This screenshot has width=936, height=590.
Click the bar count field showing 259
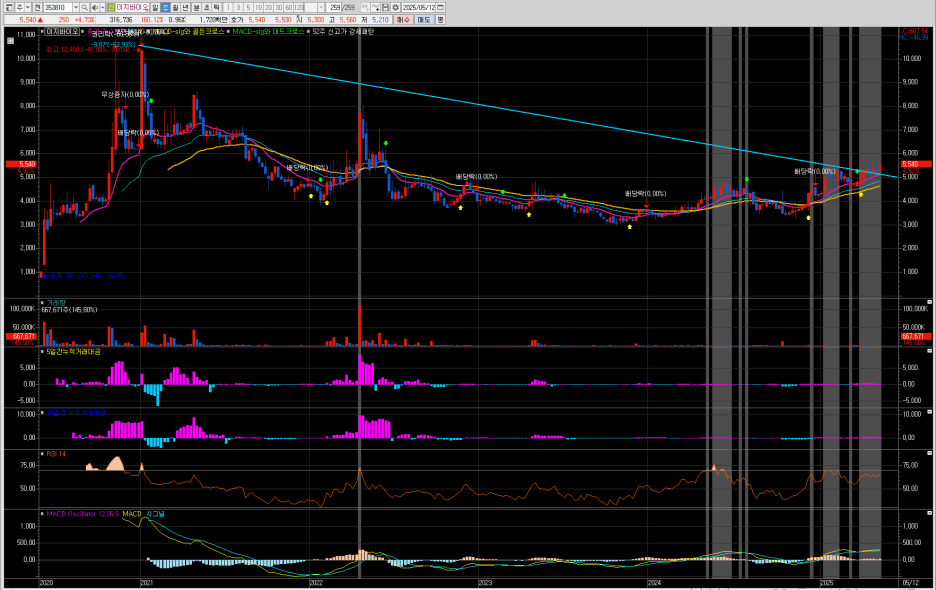(334, 7)
